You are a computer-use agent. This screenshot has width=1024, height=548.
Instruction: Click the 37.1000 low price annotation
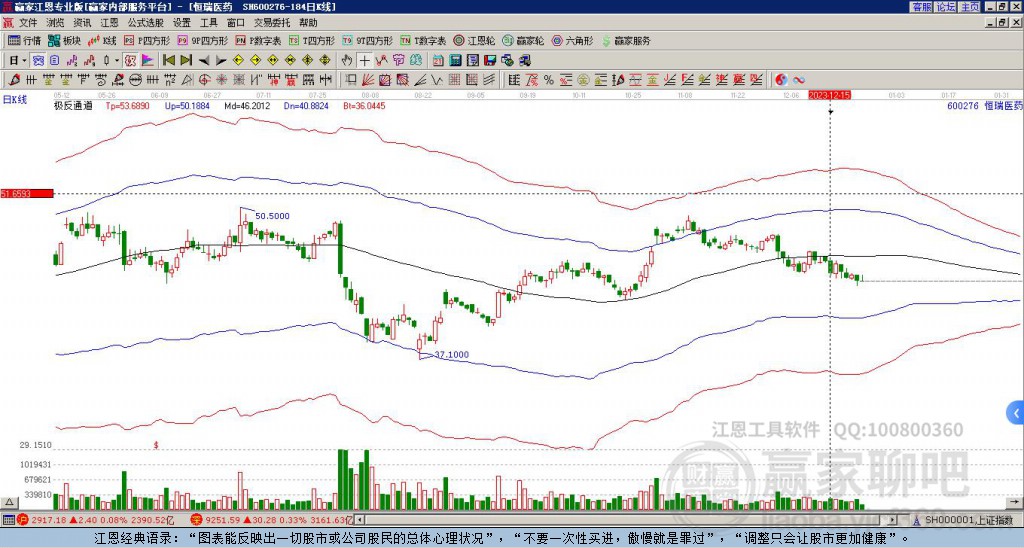point(451,355)
